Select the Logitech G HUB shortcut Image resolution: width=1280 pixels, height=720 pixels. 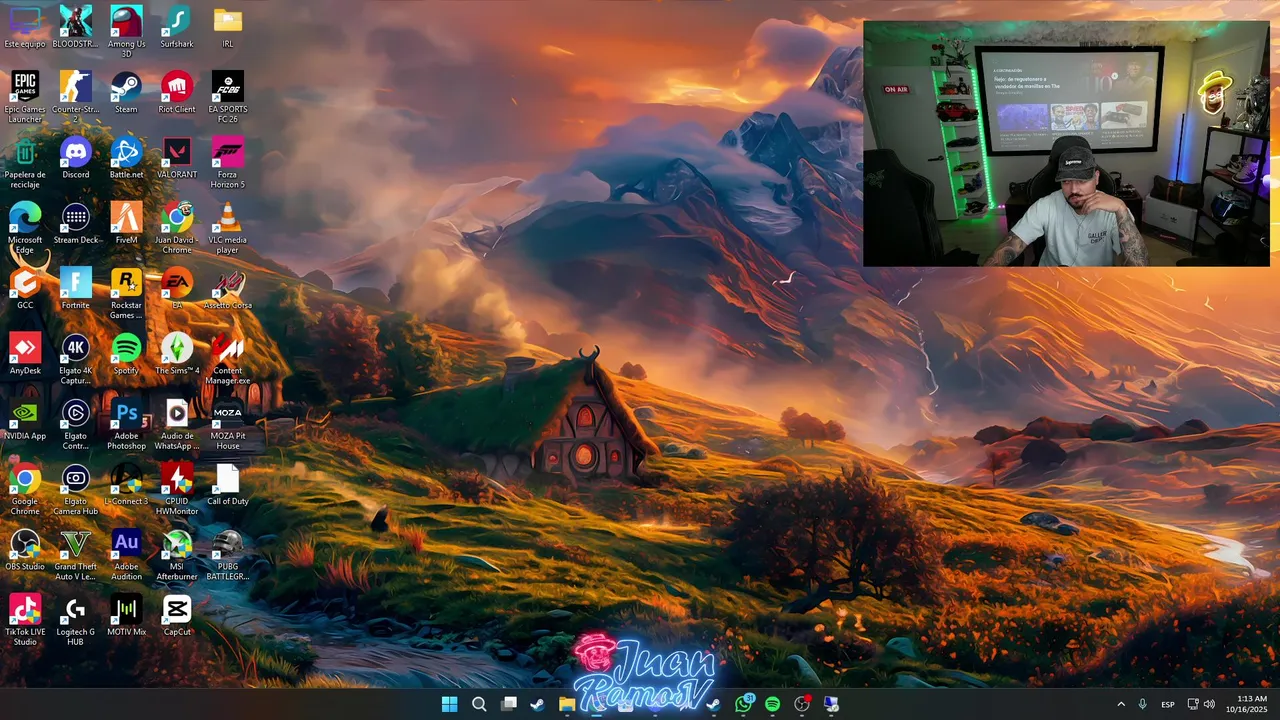(75, 620)
